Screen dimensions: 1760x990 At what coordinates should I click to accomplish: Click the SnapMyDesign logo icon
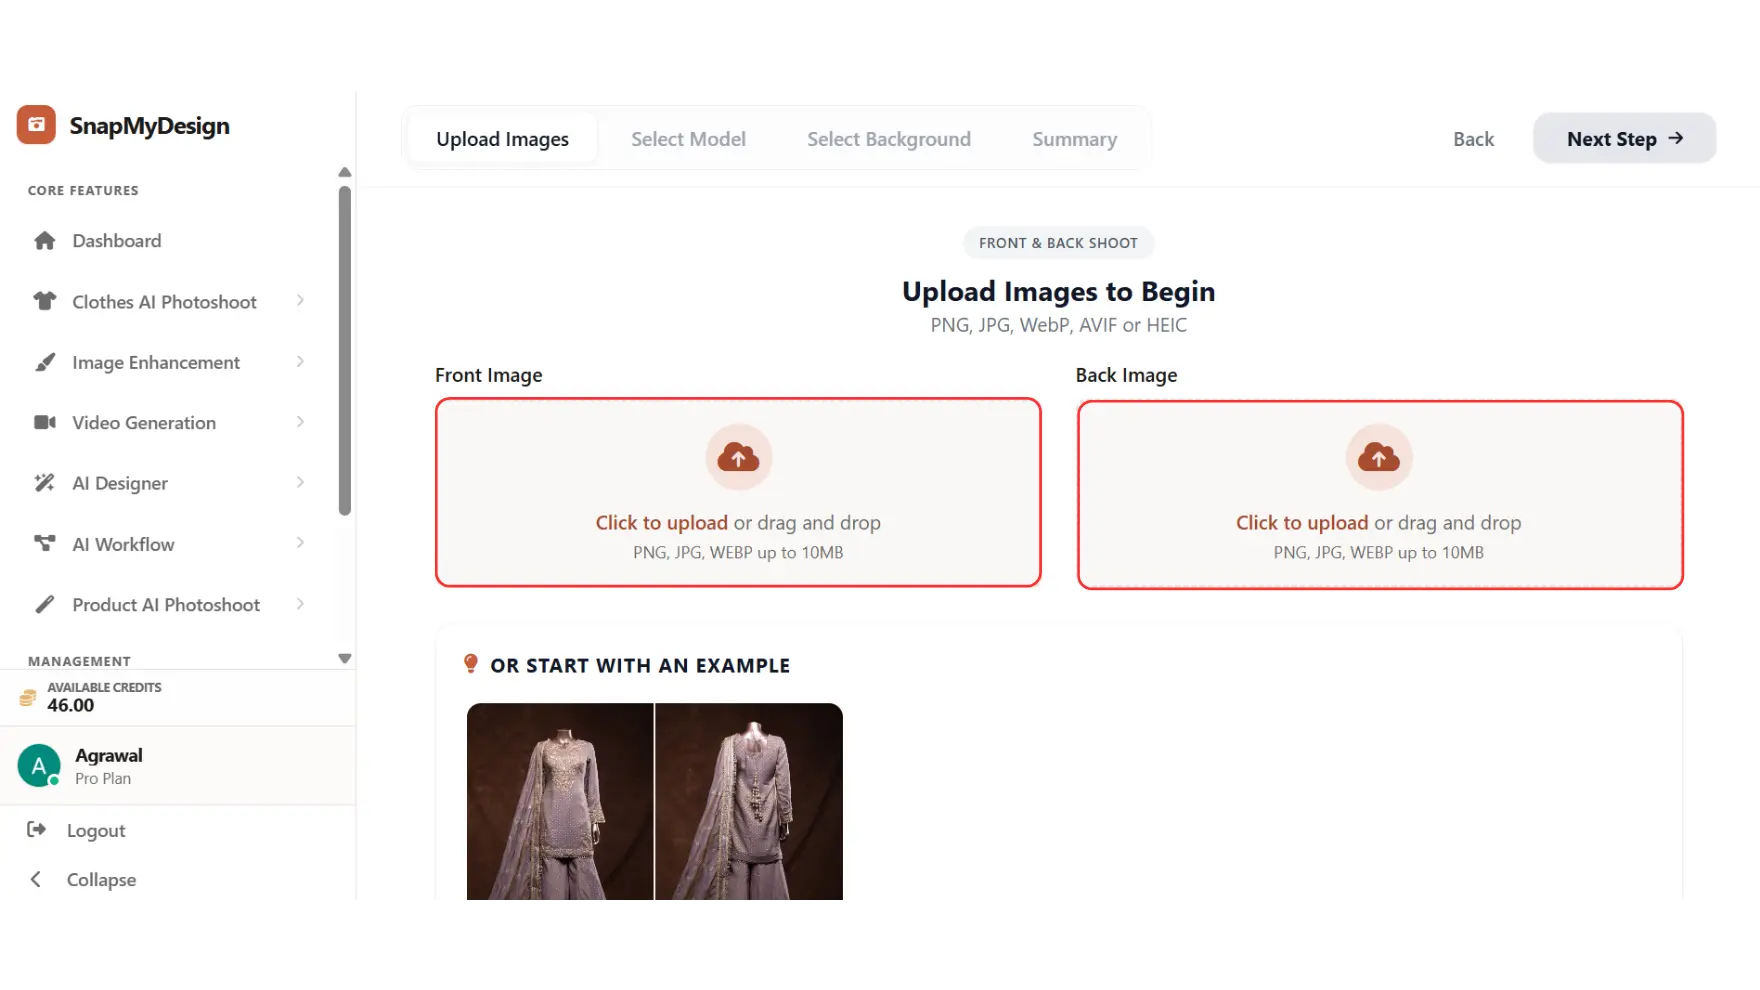coord(36,125)
